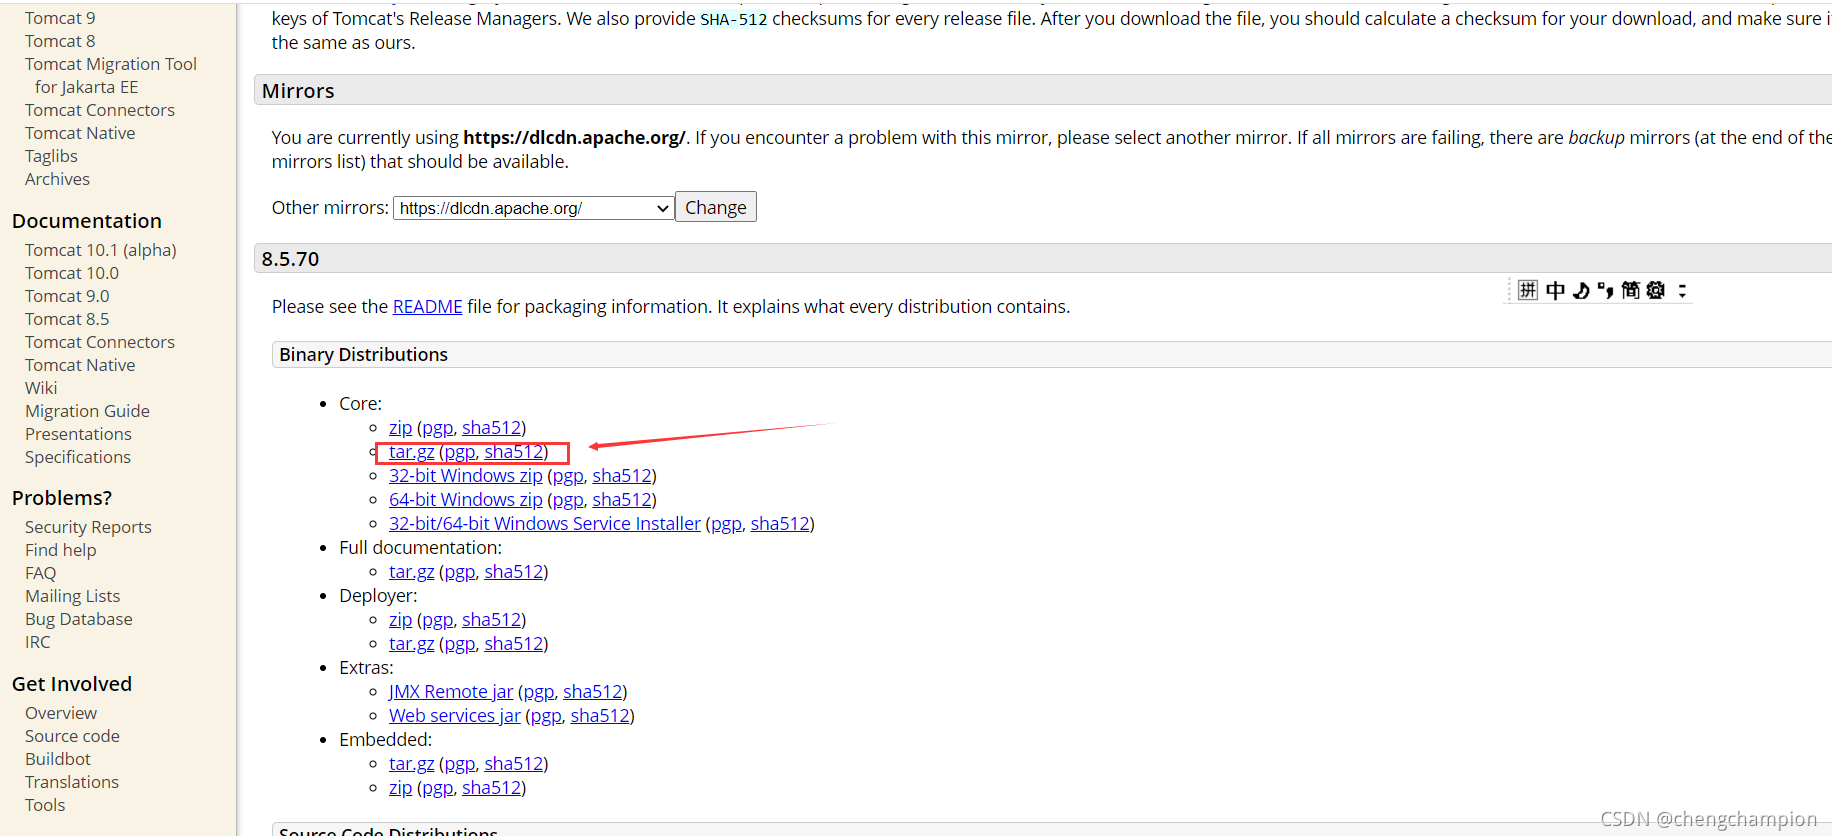Open pgp for Windows Service Installer
The width and height of the screenshot is (1832, 840).
point(726,524)
